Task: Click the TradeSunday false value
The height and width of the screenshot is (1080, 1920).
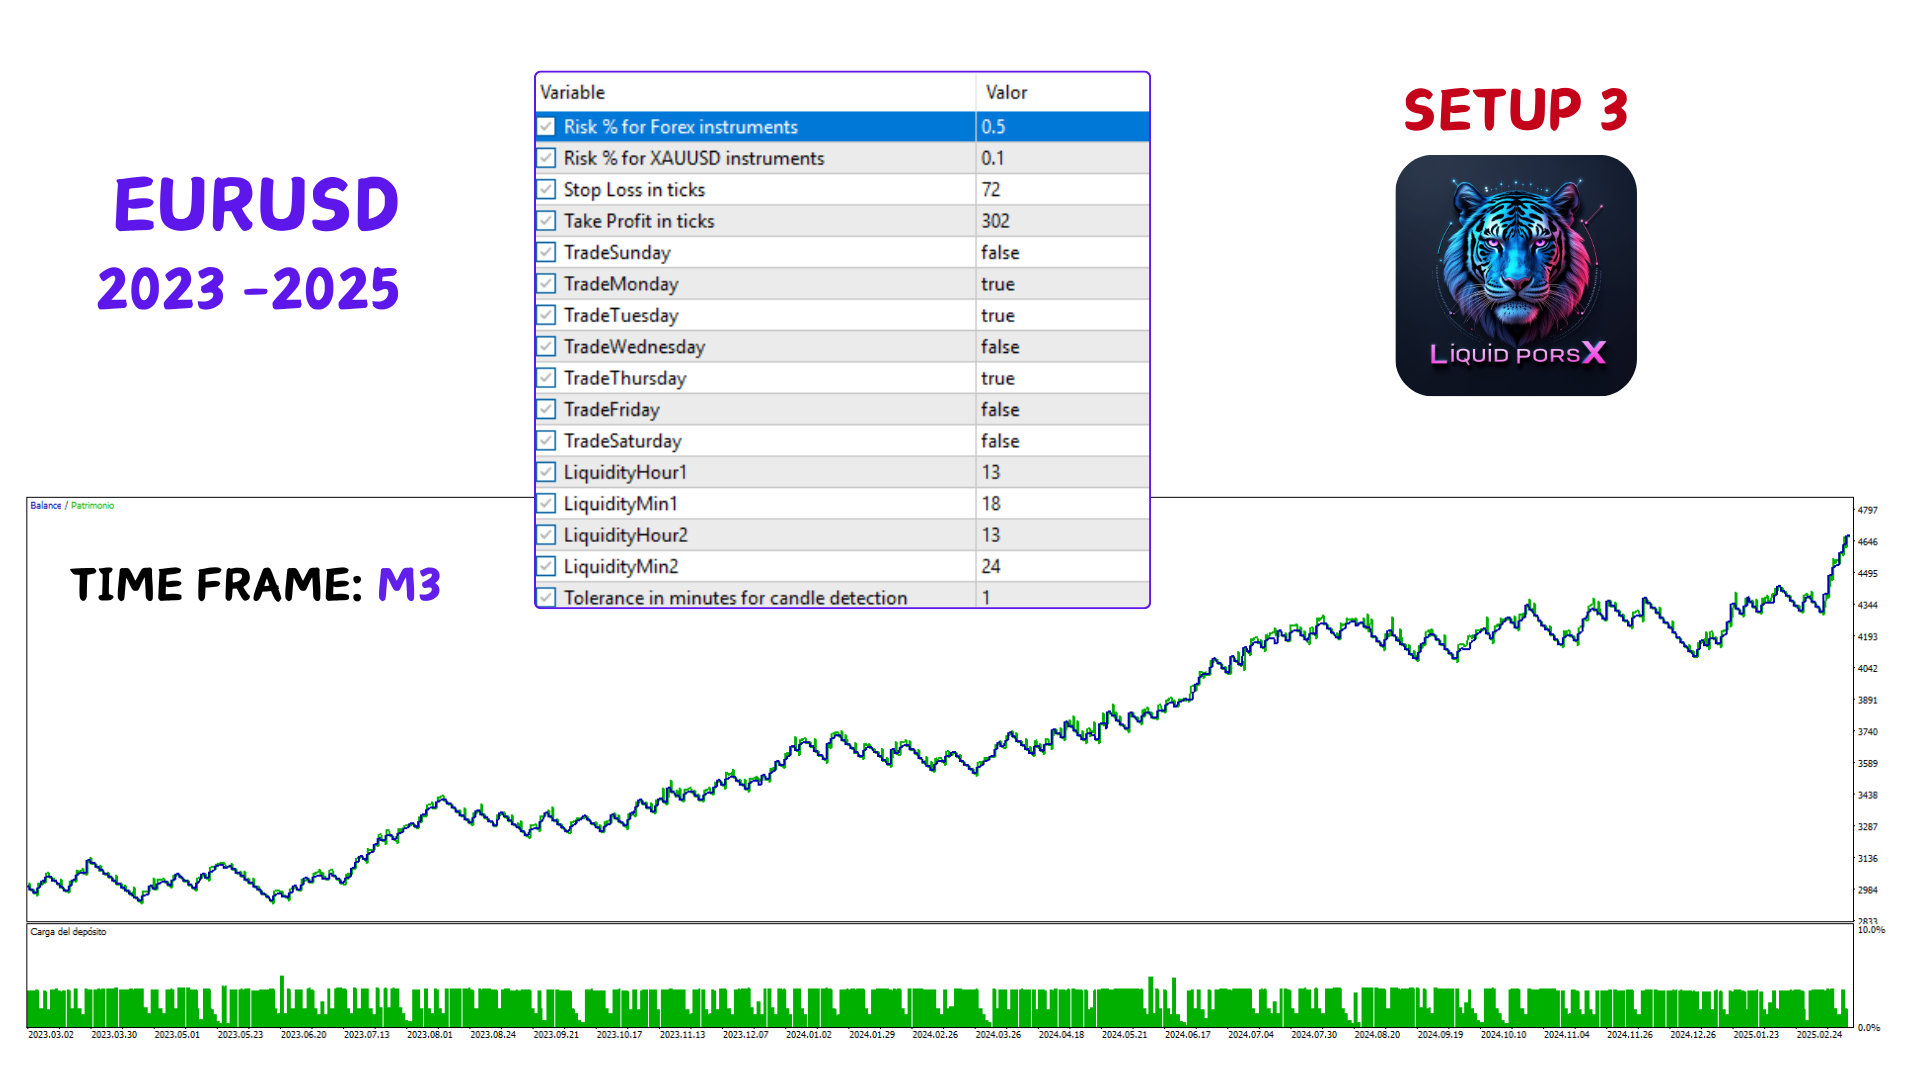Action: 1000,253
